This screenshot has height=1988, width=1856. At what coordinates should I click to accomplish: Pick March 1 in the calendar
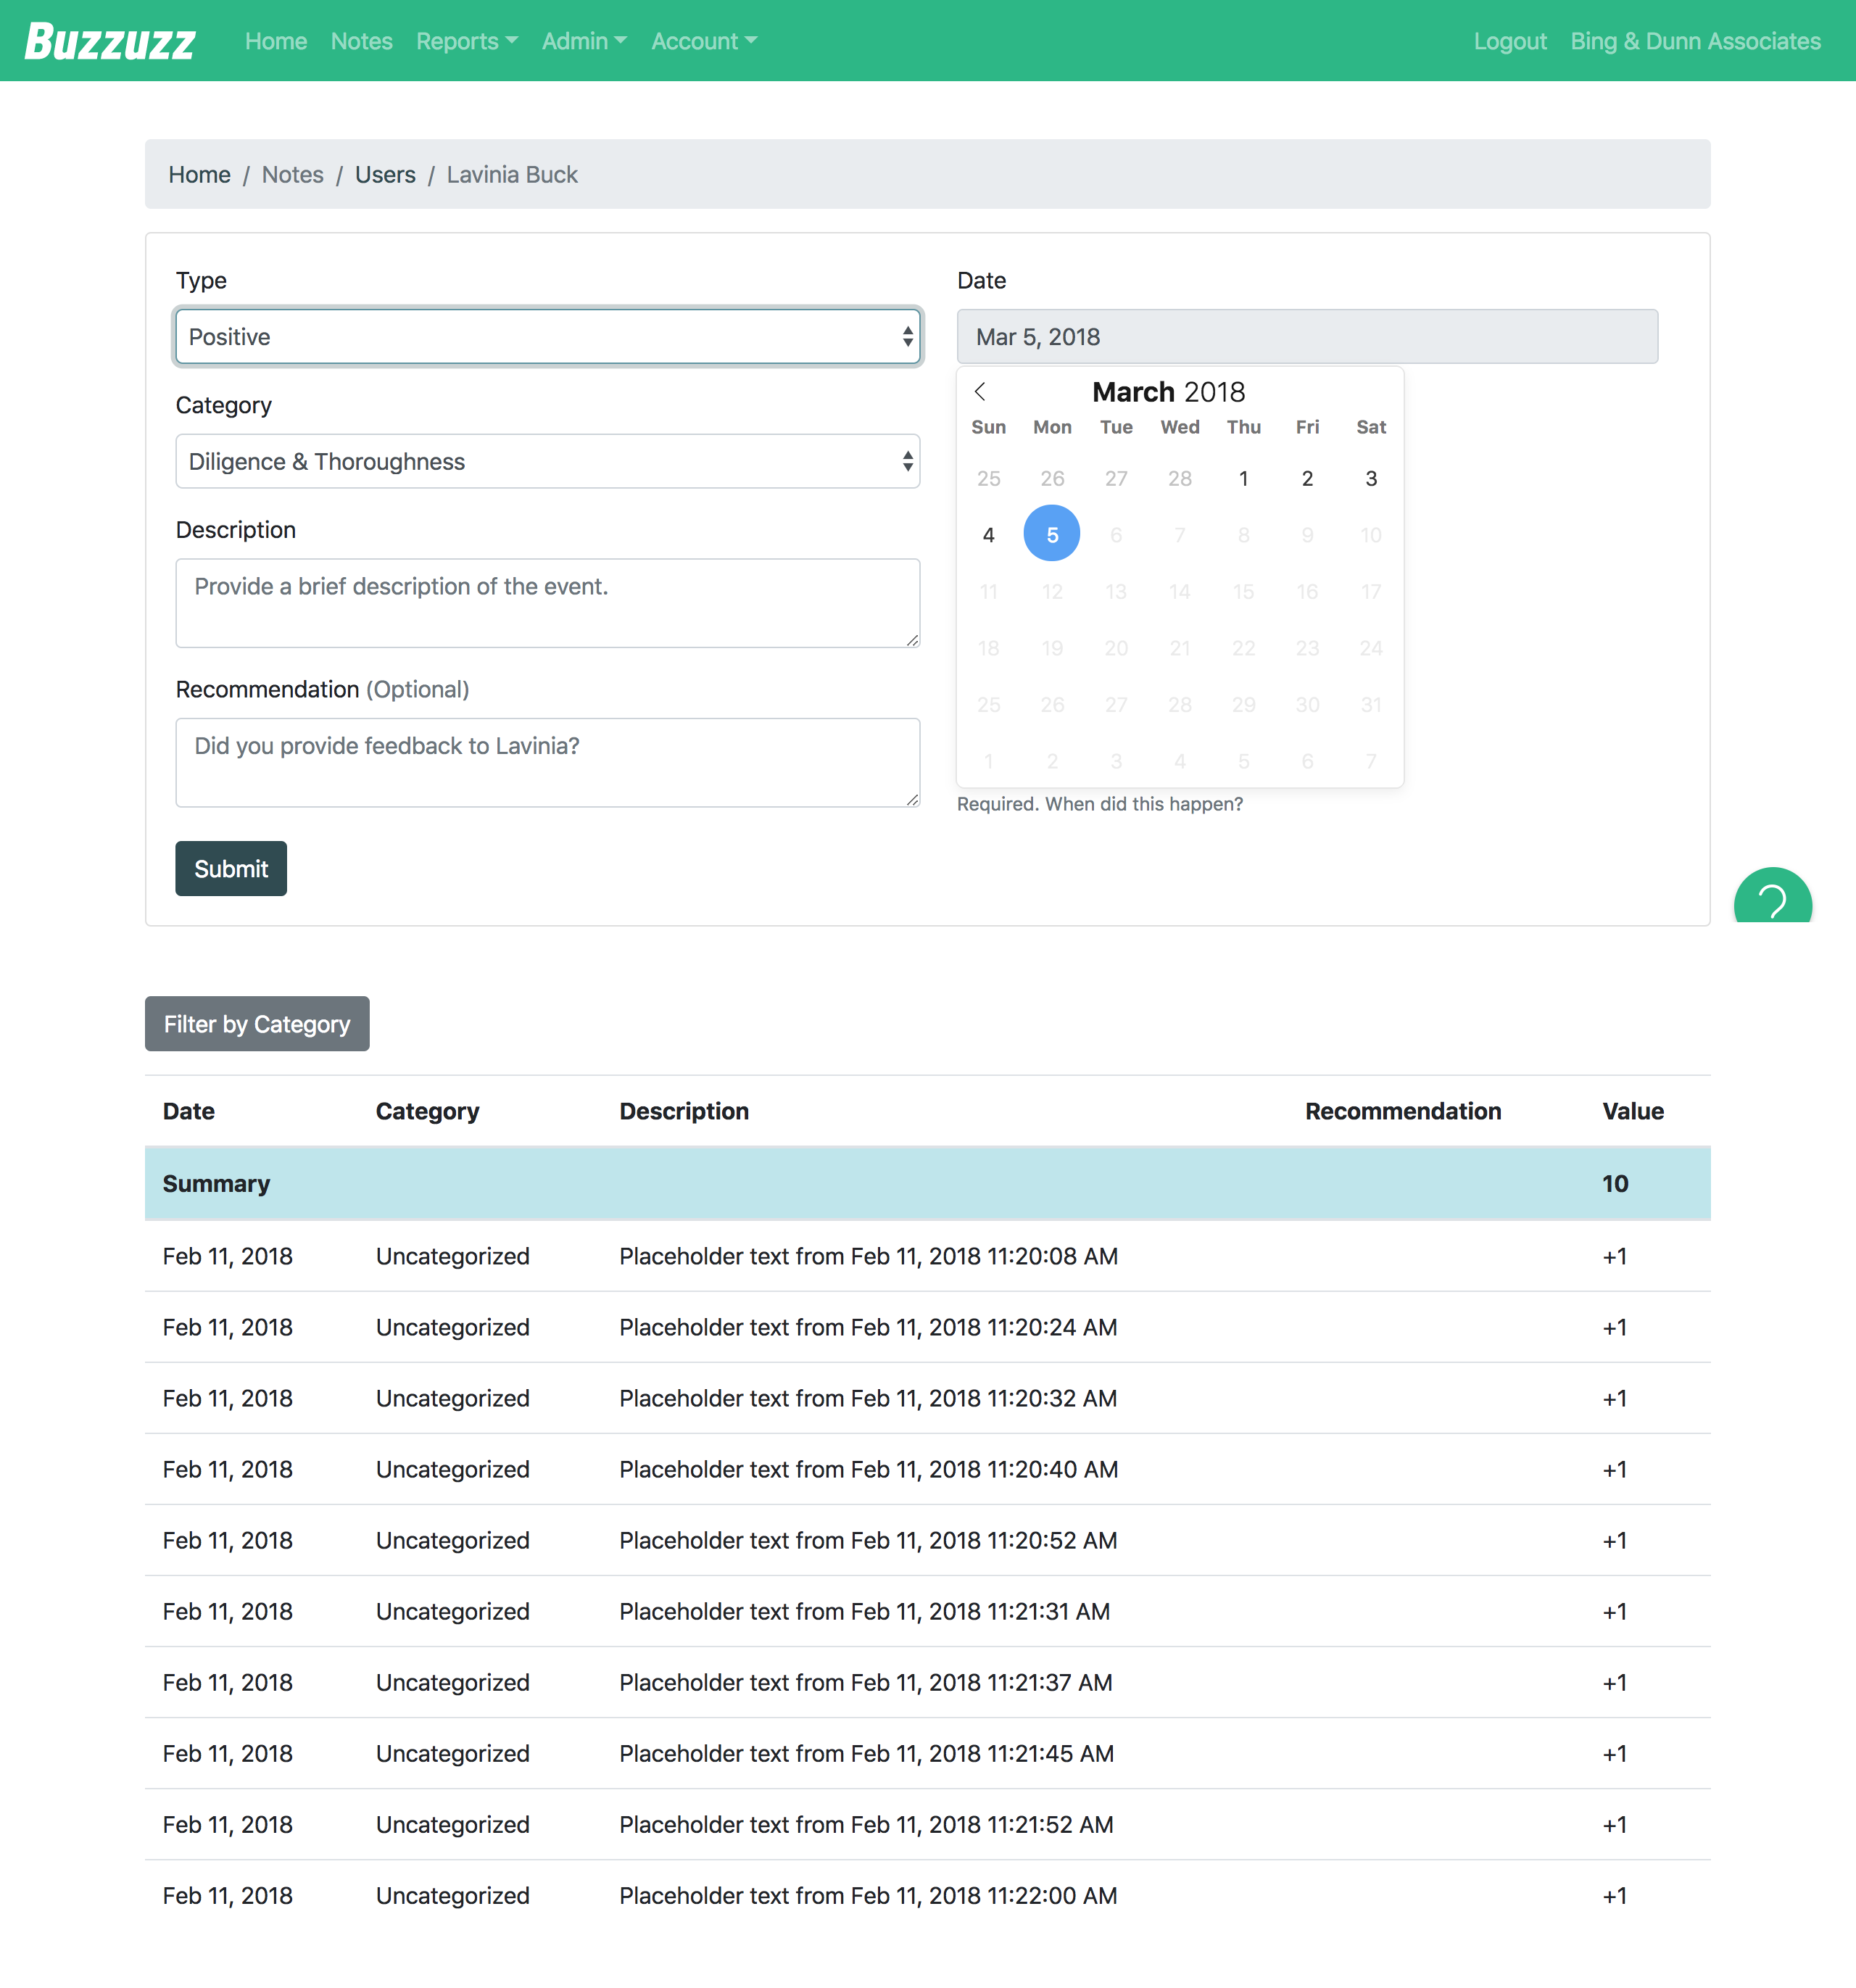pos(1243,478)
